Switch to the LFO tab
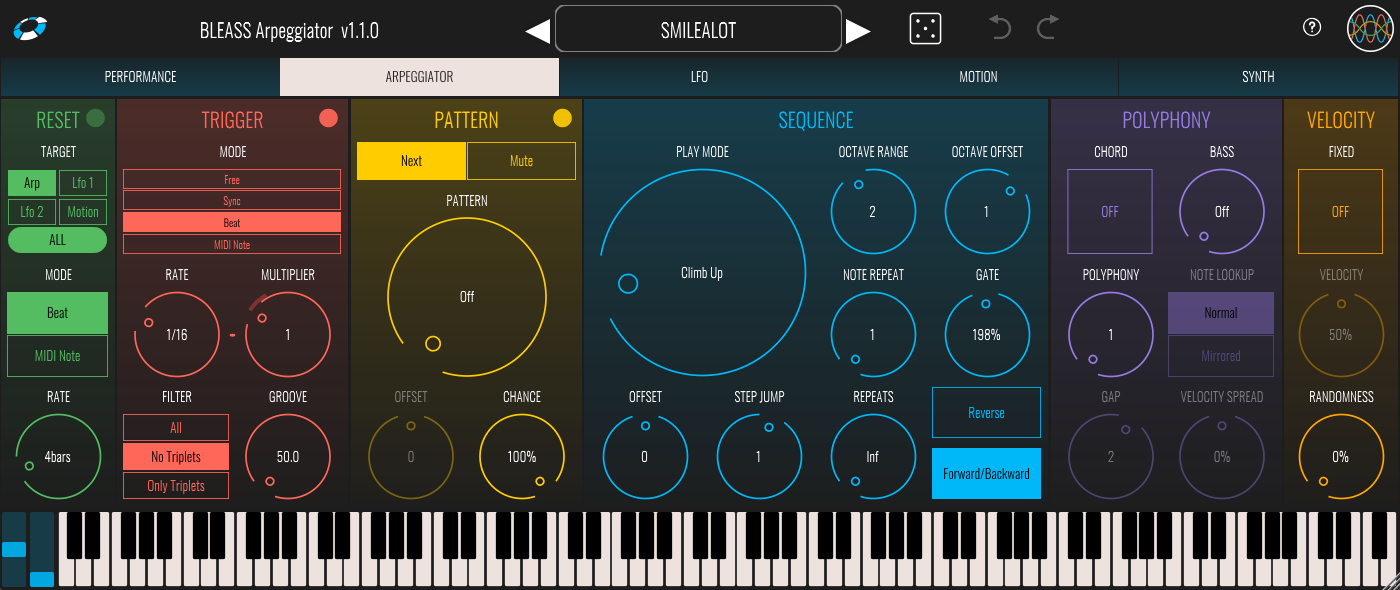 [x=699, y=77]
